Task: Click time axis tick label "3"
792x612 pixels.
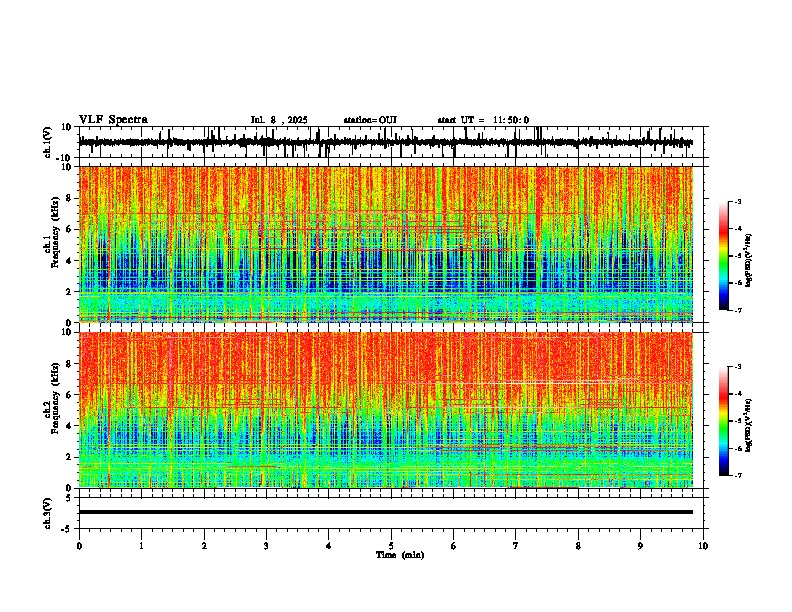Action: click(x=266, y=546)
